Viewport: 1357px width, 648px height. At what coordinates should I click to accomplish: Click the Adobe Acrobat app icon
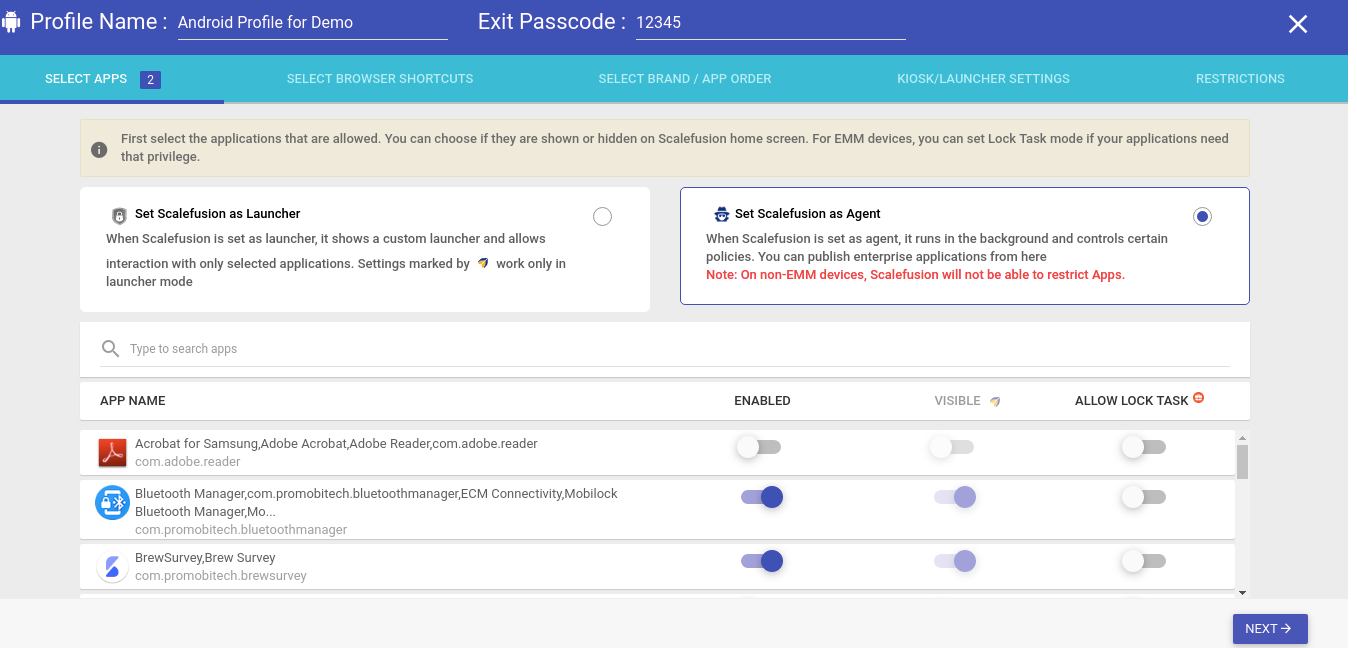click(112, 452)
